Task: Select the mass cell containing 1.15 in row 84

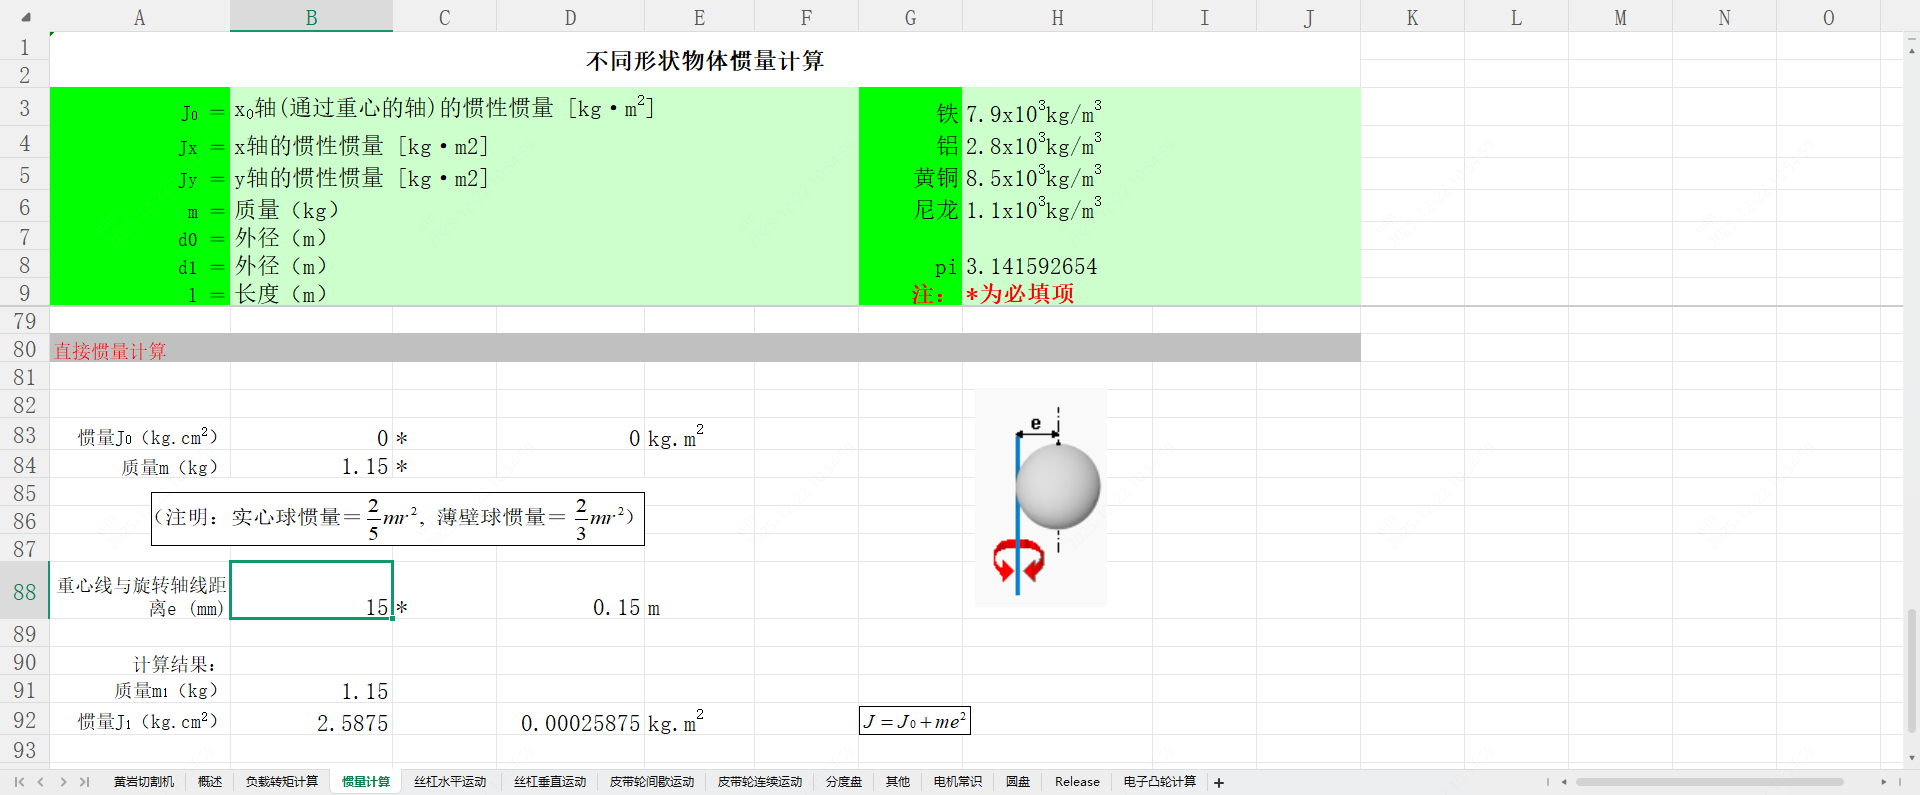Action: click(x=311, y=467)
